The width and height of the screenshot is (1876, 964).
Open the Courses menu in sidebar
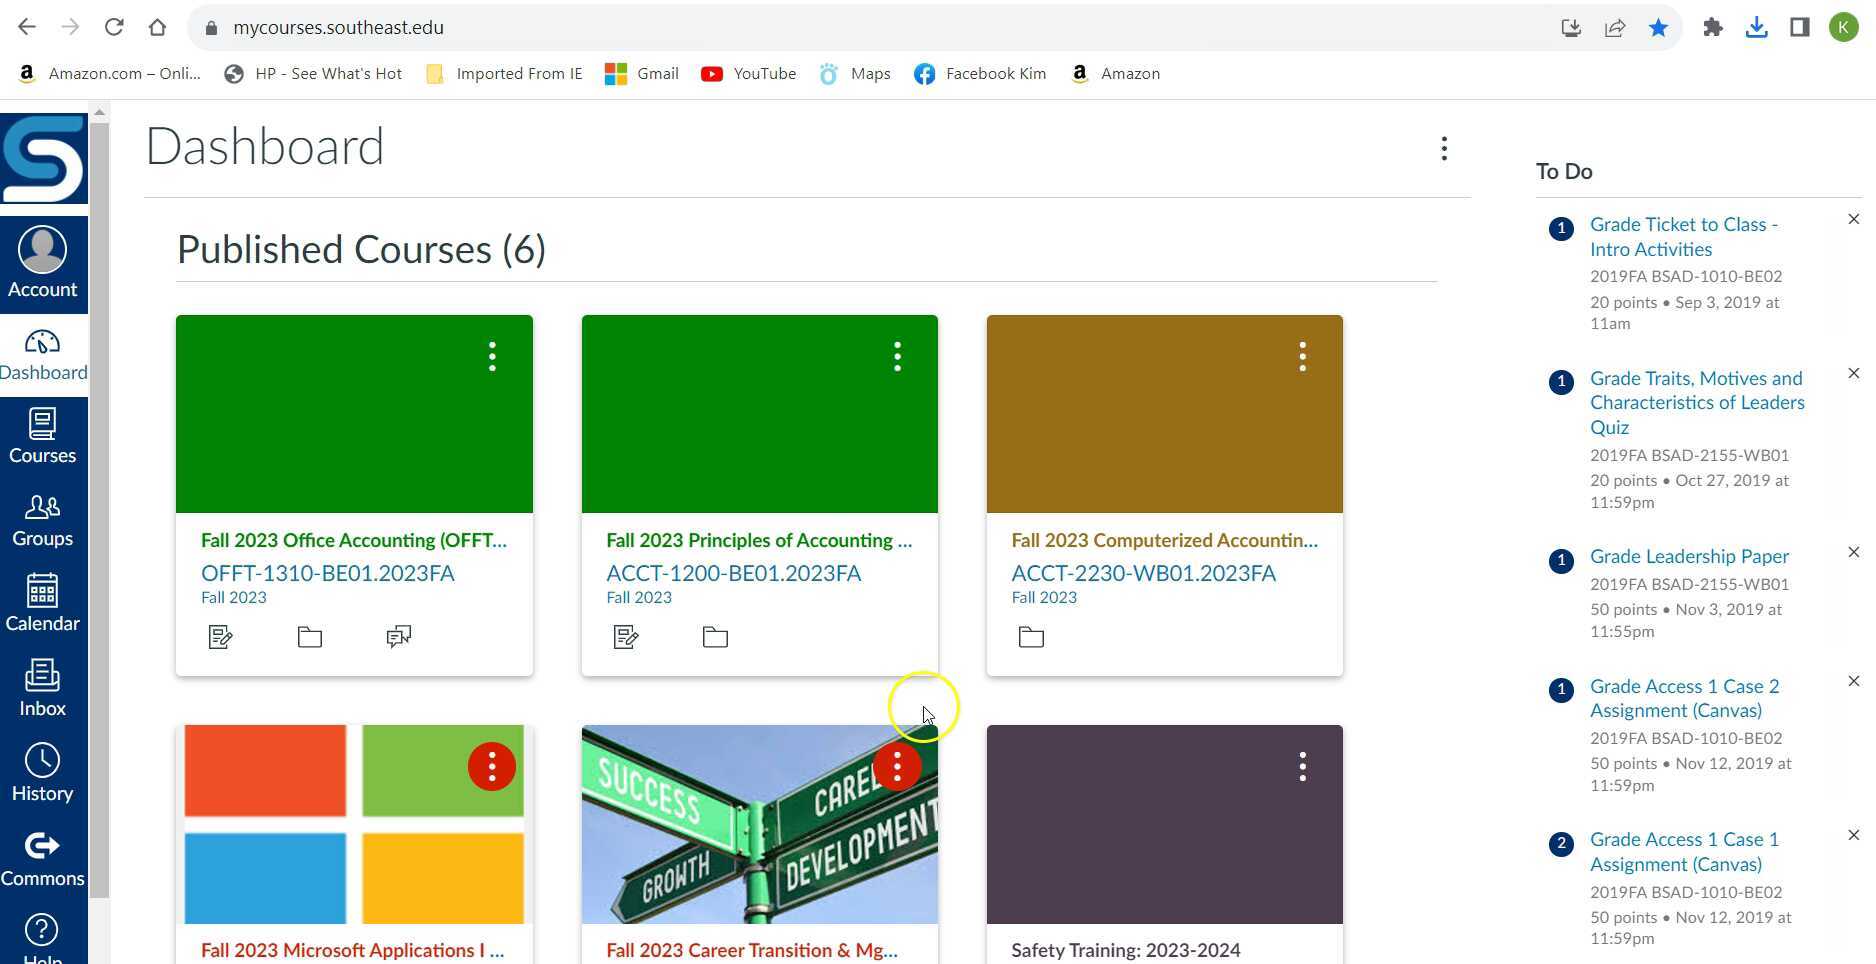point(43,437)
